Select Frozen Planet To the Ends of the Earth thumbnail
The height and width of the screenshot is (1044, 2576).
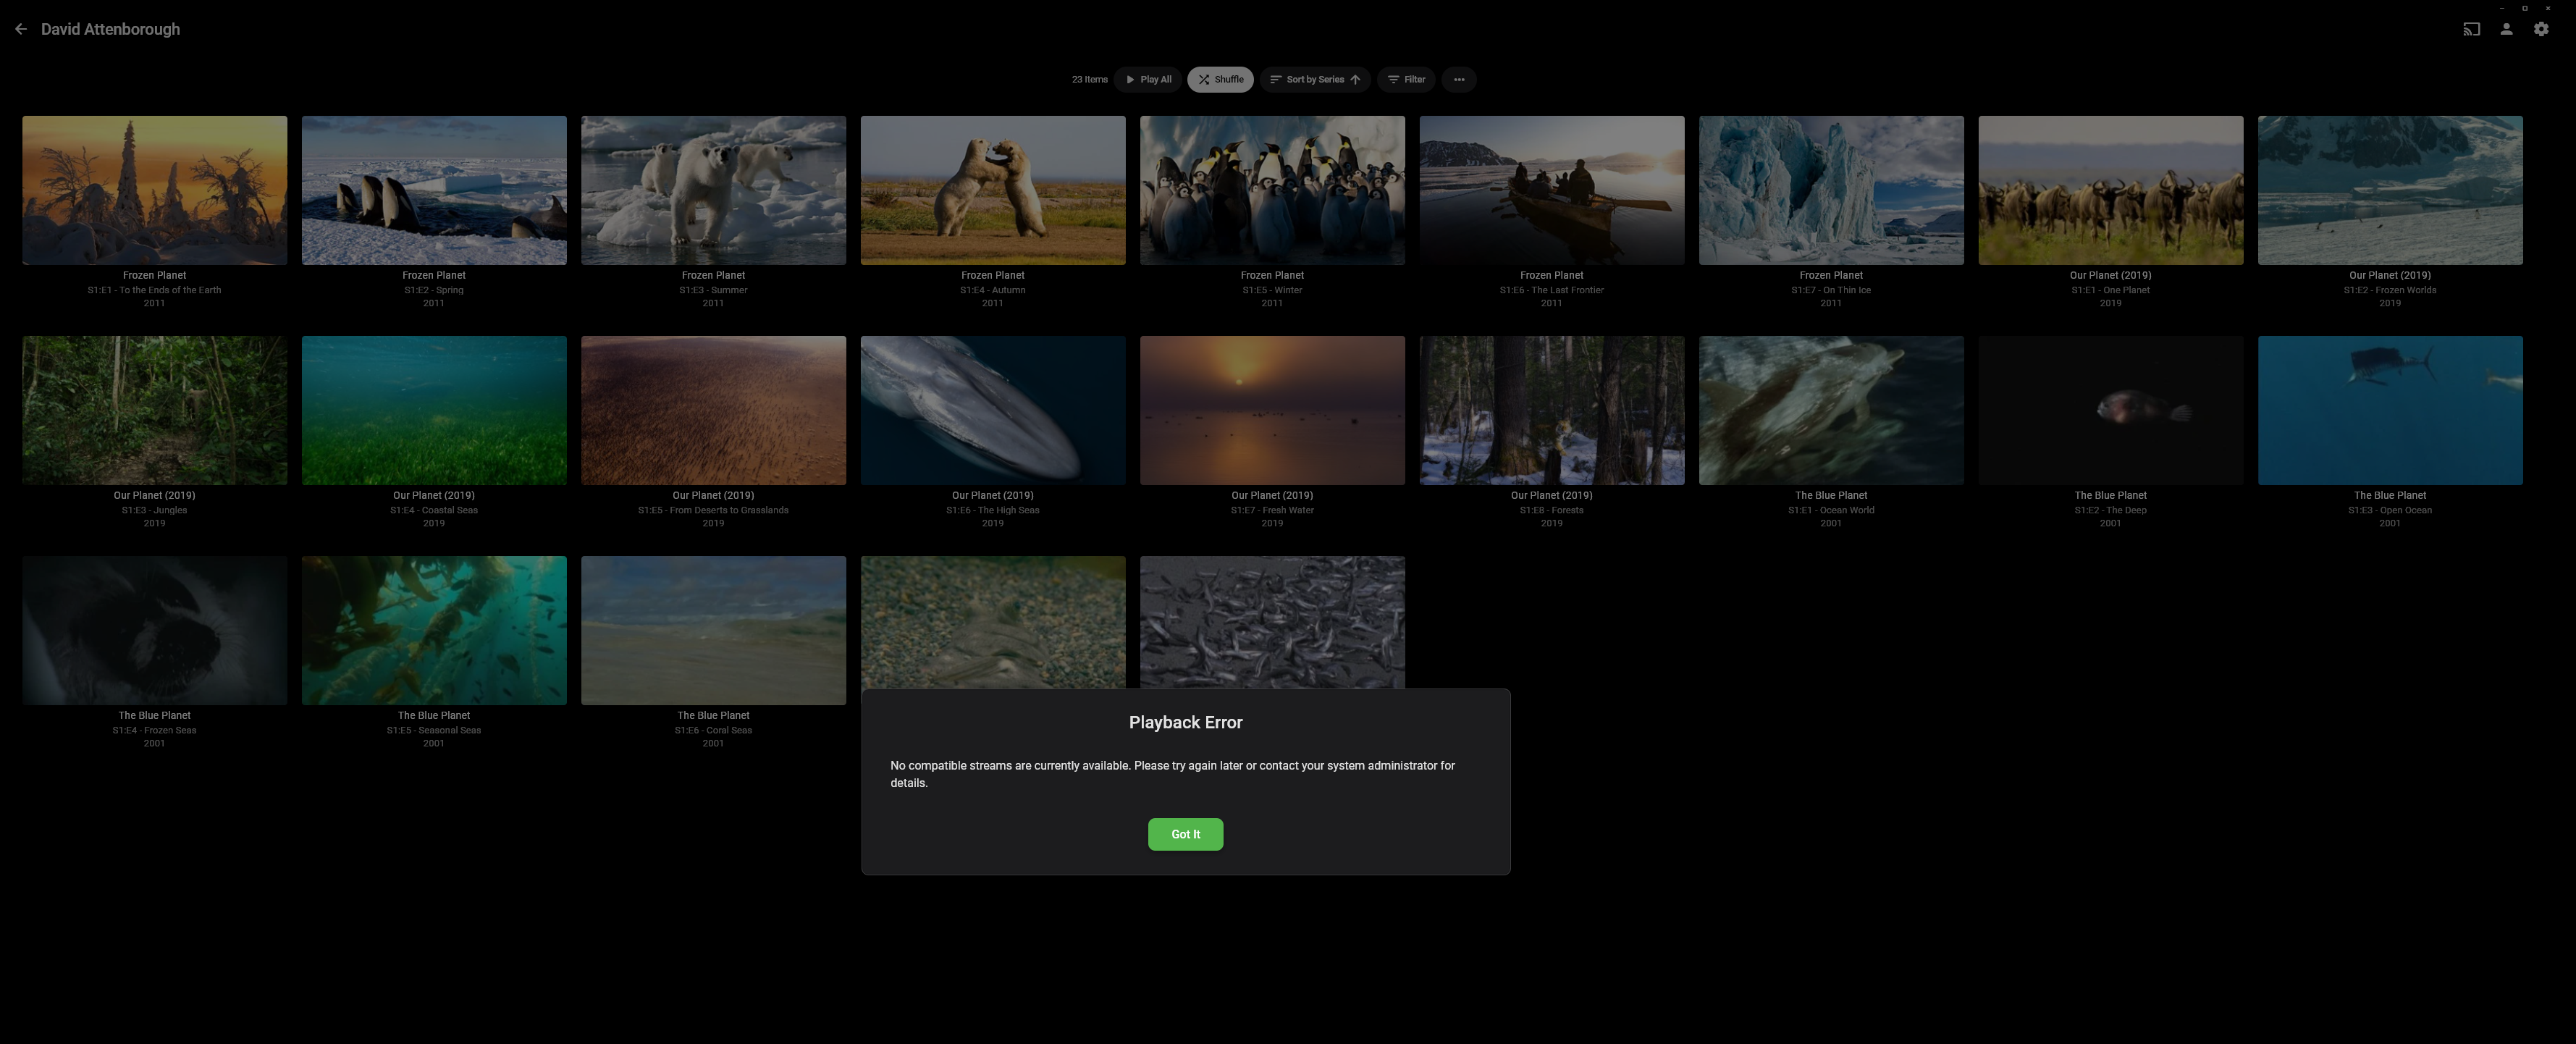154,190
